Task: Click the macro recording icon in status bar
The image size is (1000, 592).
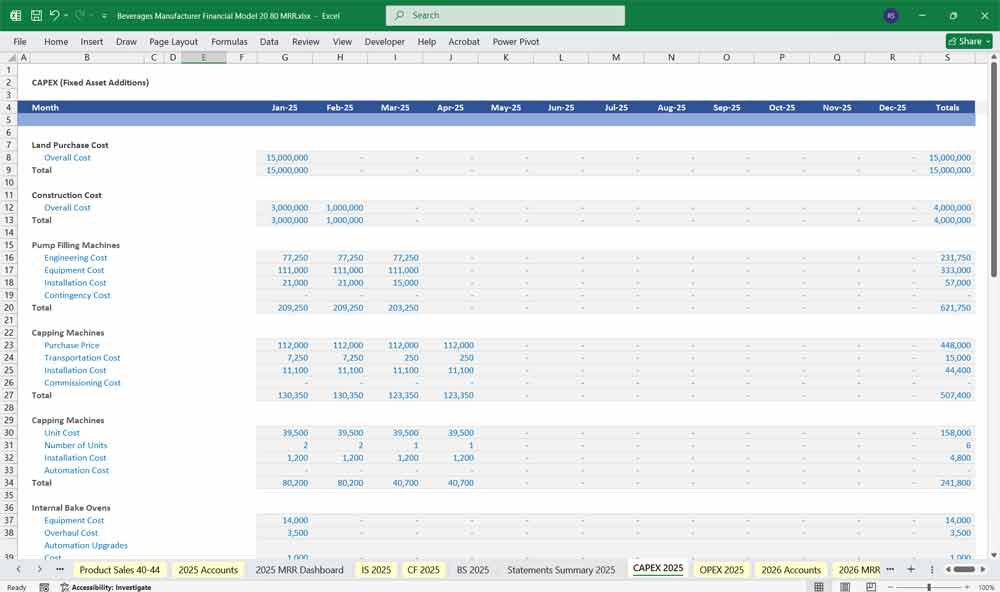Action: tap(45, 587)
